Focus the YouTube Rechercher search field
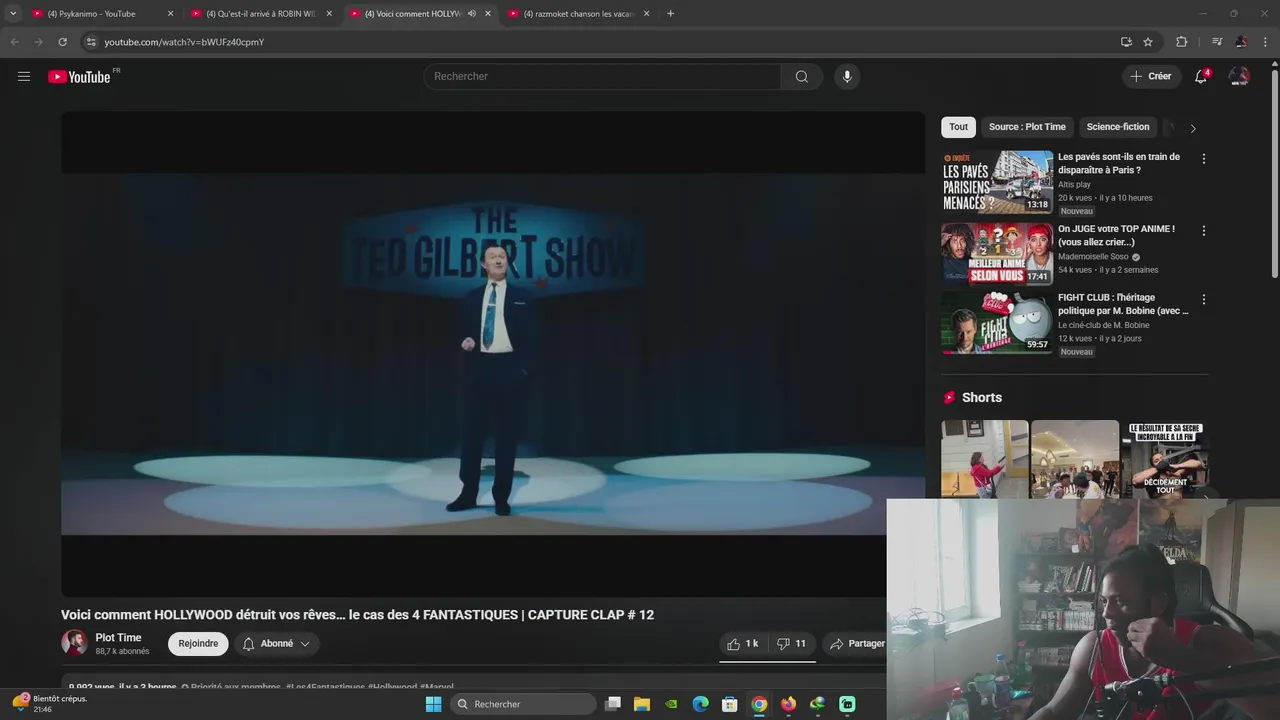Image resolution: width=1280 pixels, height=720 pixels. tap(602, 76)
